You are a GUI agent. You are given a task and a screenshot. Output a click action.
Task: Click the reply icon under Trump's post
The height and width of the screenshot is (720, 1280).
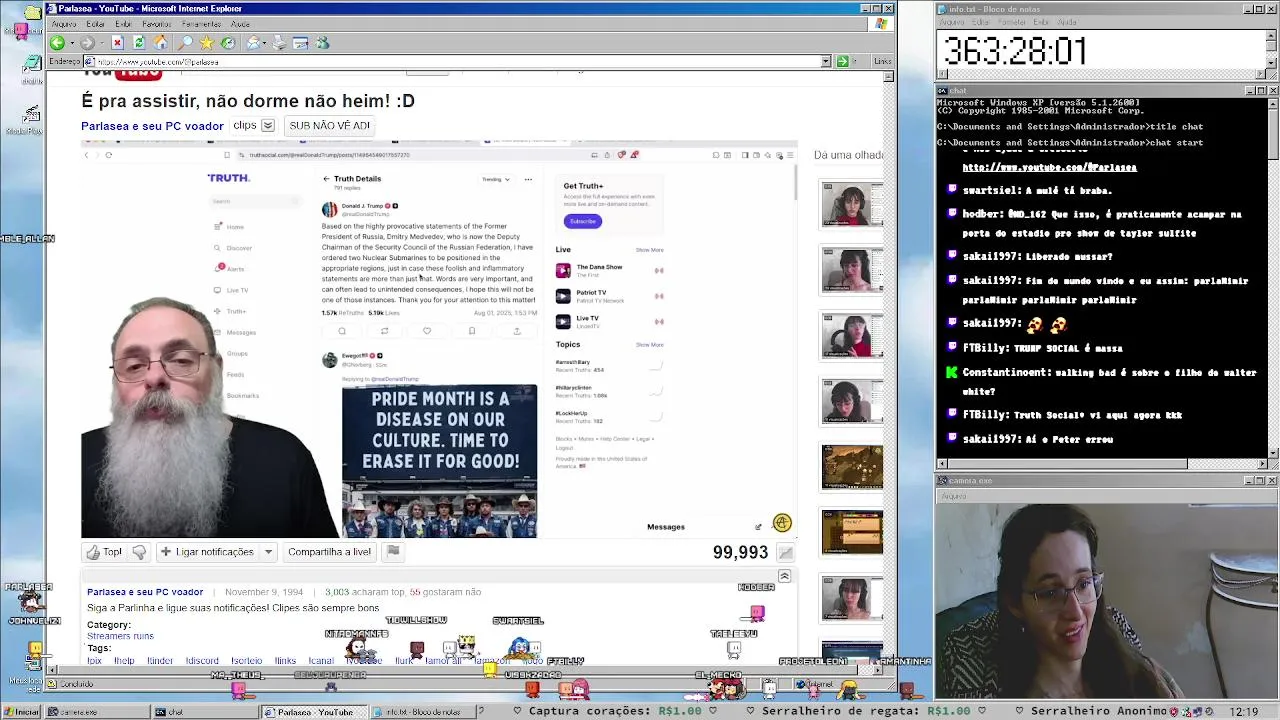(x=342, y=331)
